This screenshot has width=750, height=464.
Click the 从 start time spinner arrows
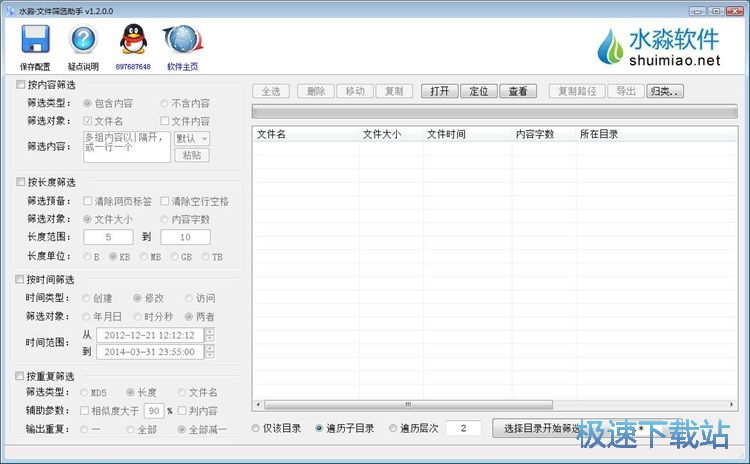(x=210, y=335)
